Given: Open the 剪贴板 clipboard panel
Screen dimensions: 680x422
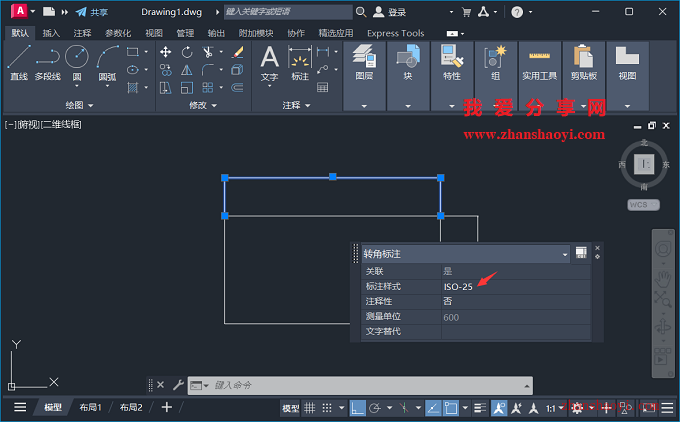Looking at the screenshot, I should [x=583, y=62].
